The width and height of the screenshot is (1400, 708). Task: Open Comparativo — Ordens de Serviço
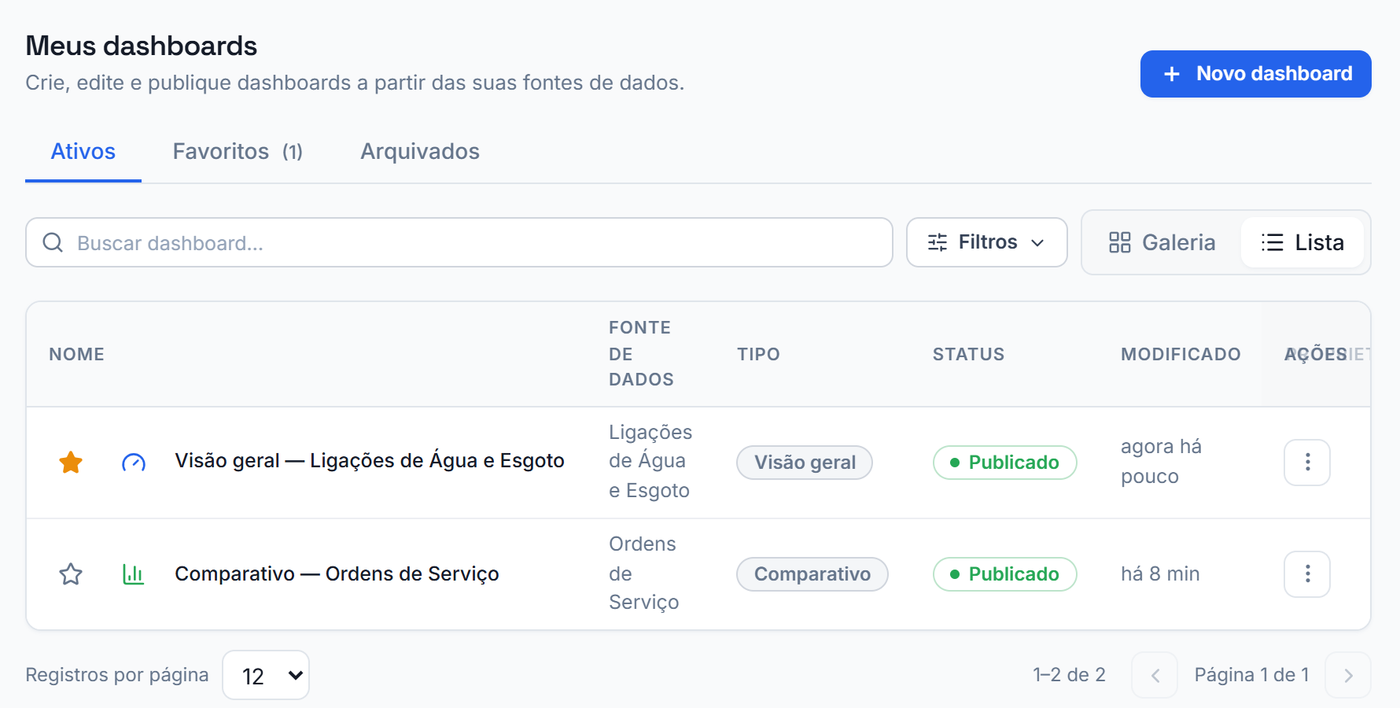(x=337, y=574)
